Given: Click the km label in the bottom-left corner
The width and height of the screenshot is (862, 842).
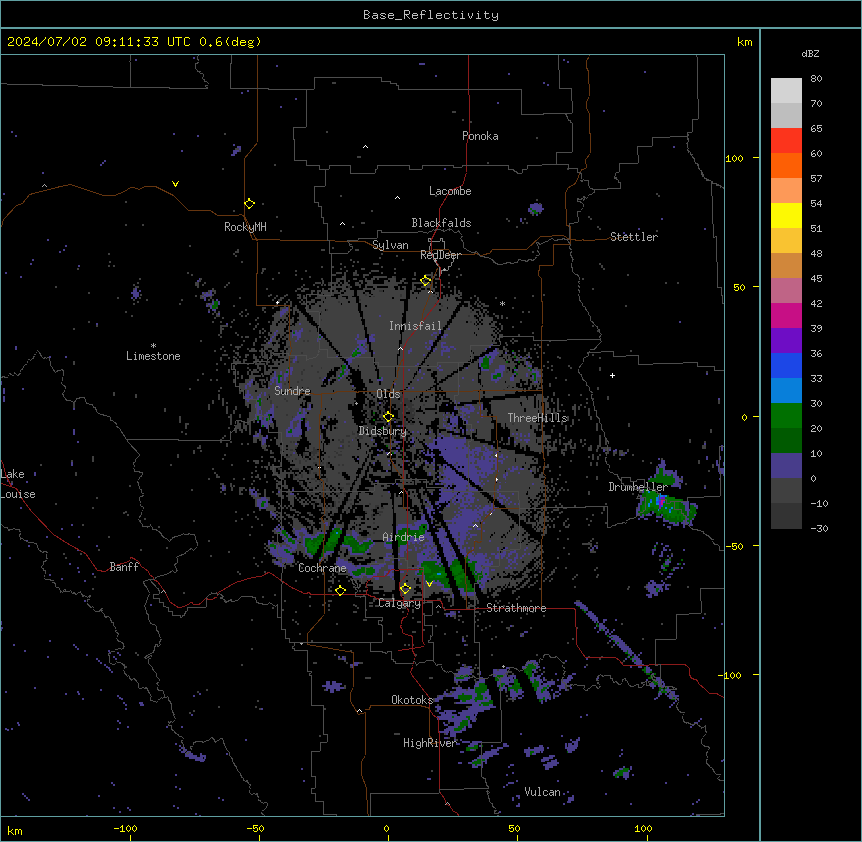Looking at the screenshot, I should [15, 830].
